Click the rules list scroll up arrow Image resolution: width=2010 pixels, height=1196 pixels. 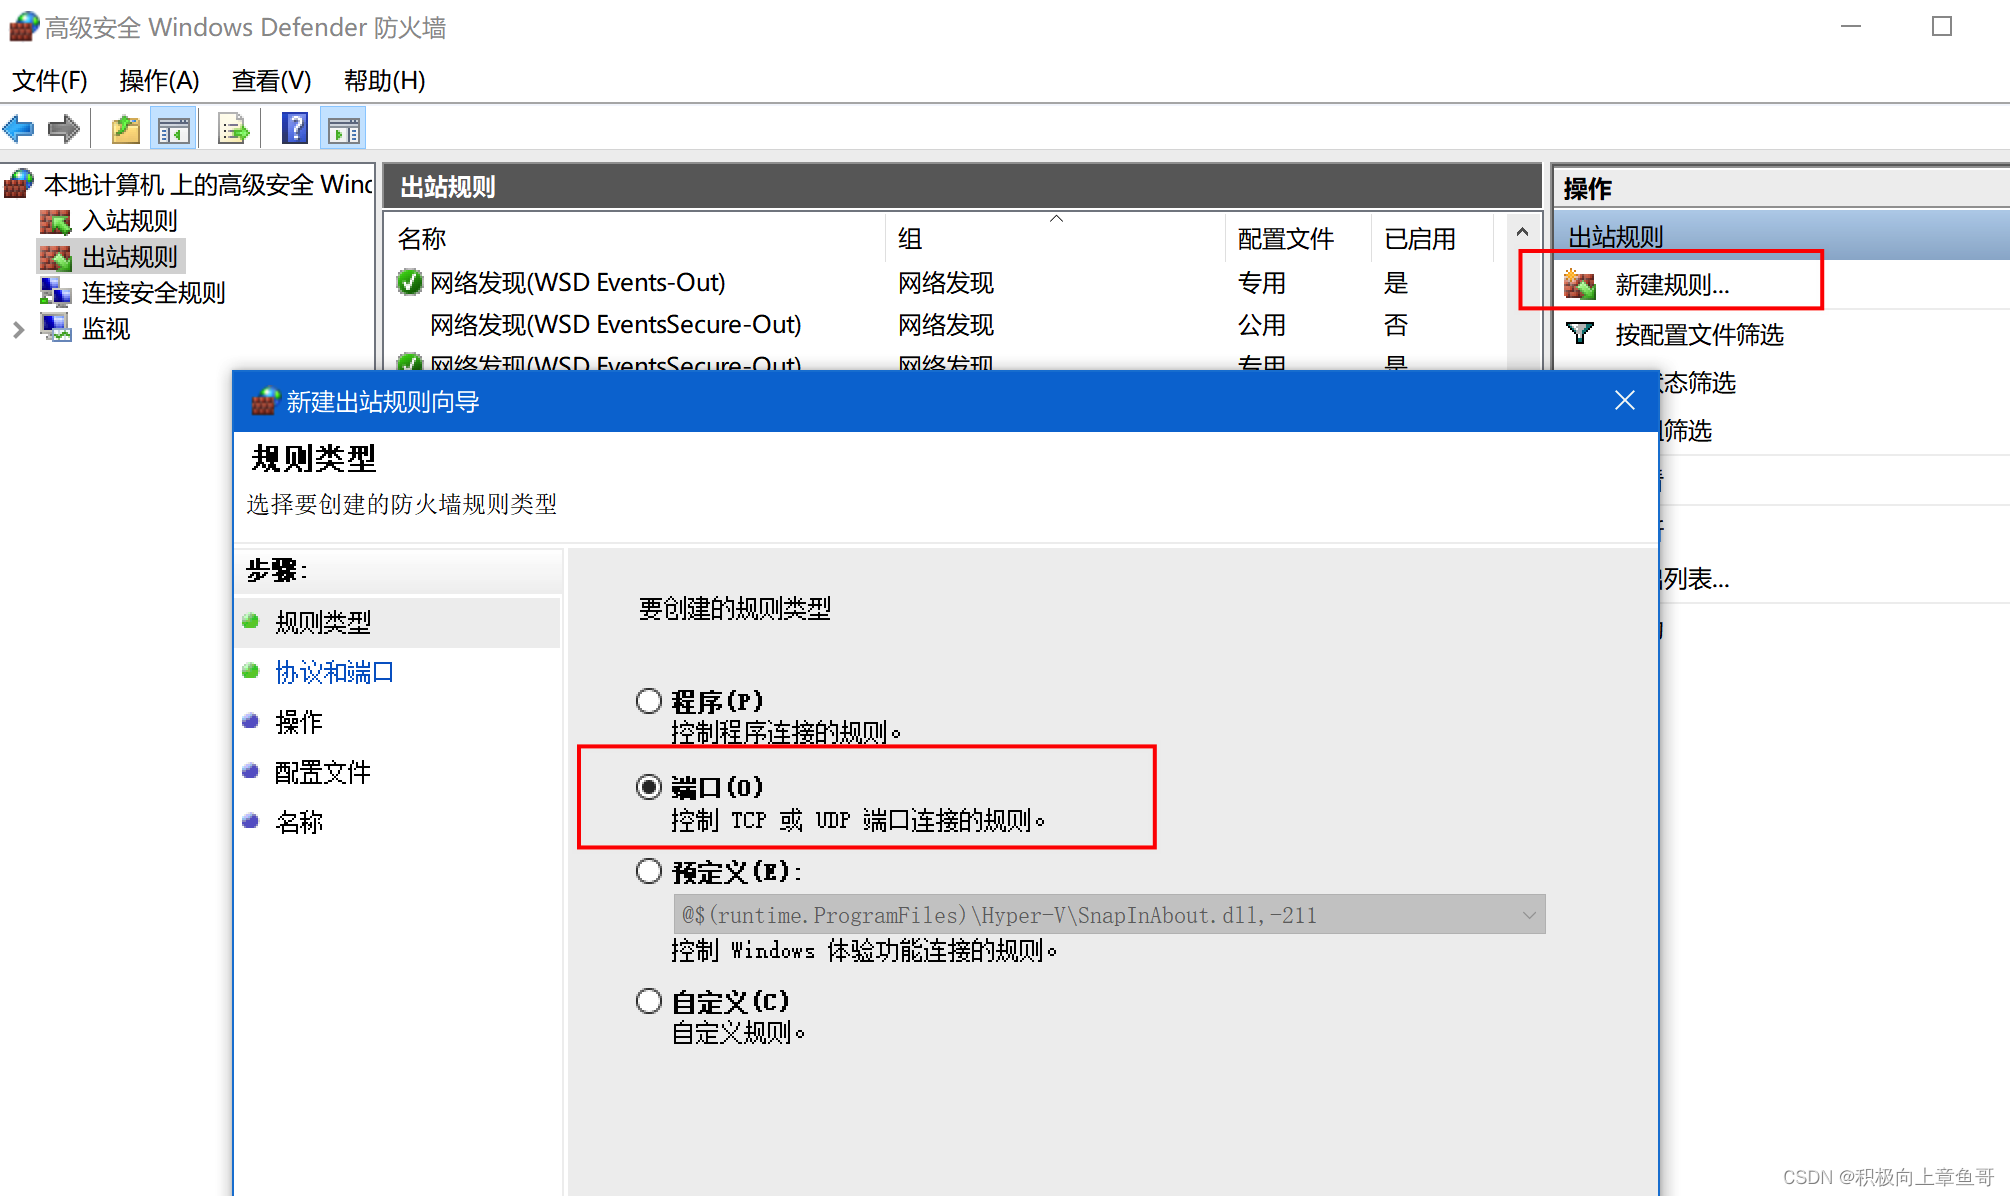[1522, 233]
